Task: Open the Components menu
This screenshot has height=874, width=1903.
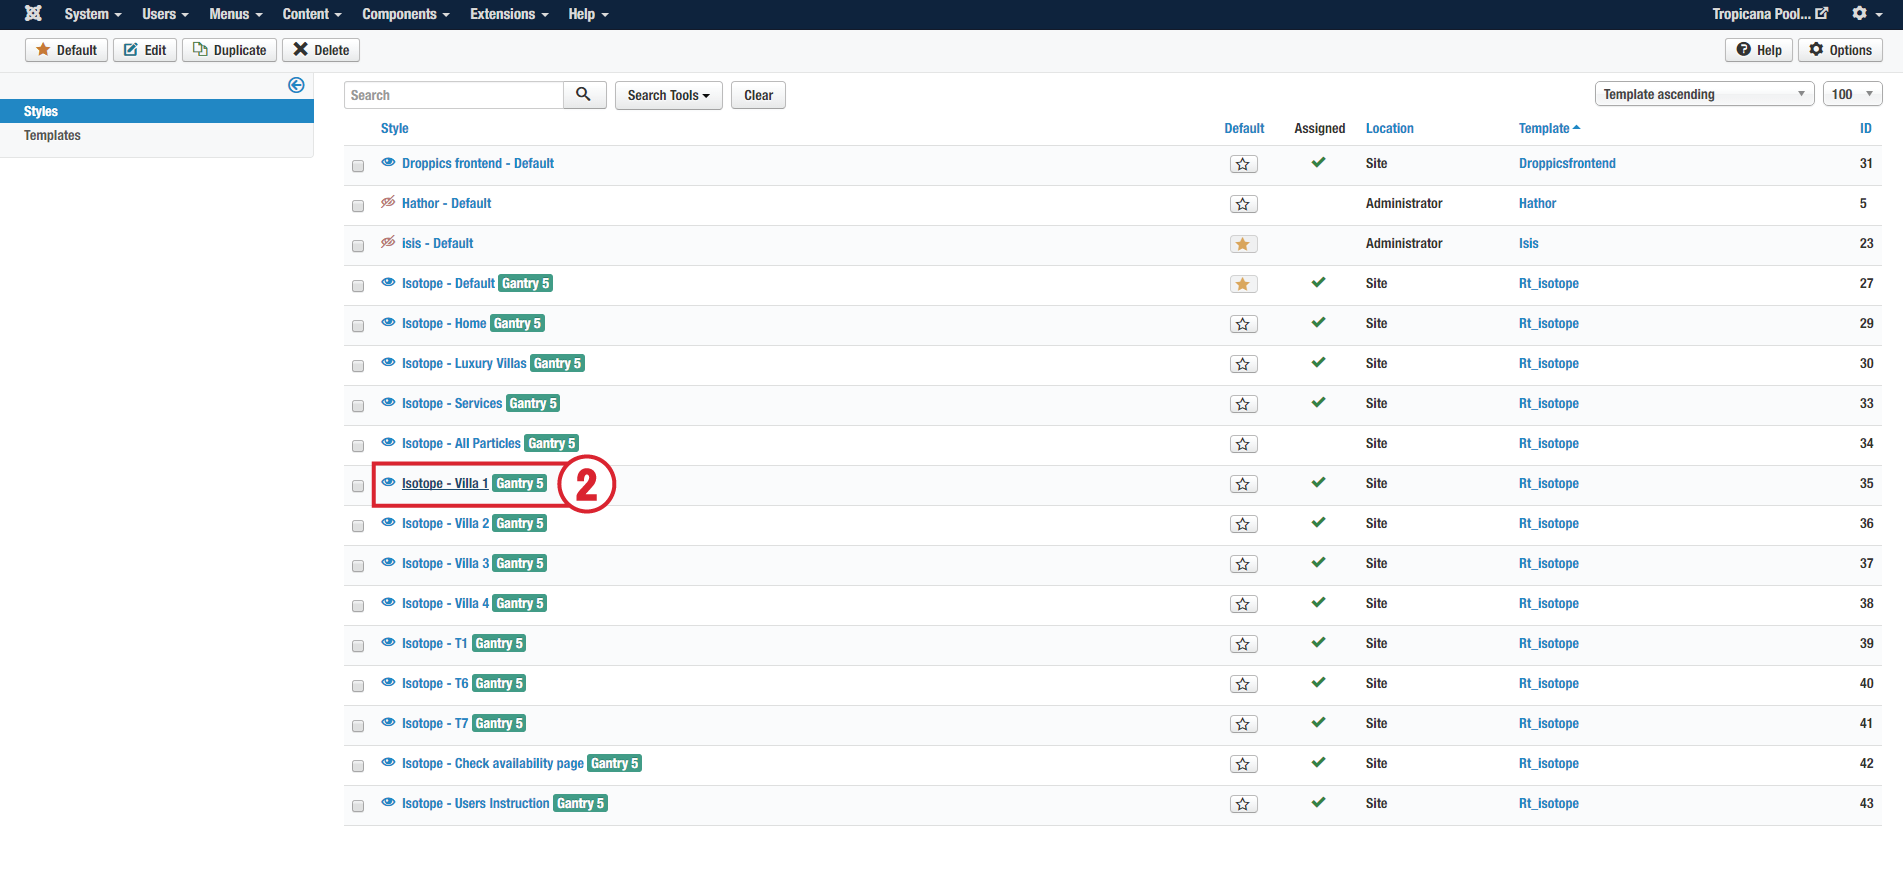Action: coord(406,14)
